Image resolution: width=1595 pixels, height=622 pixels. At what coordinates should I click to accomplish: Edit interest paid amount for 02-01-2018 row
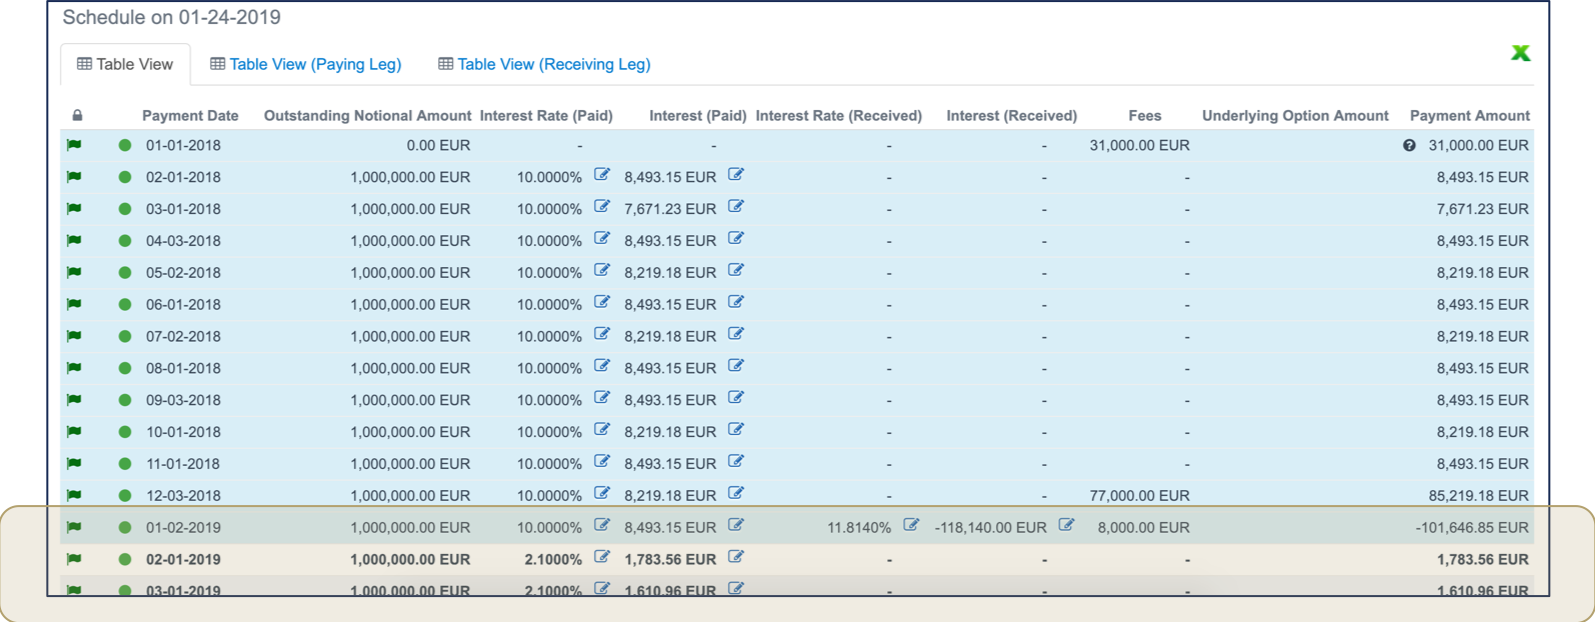(736, 175)
